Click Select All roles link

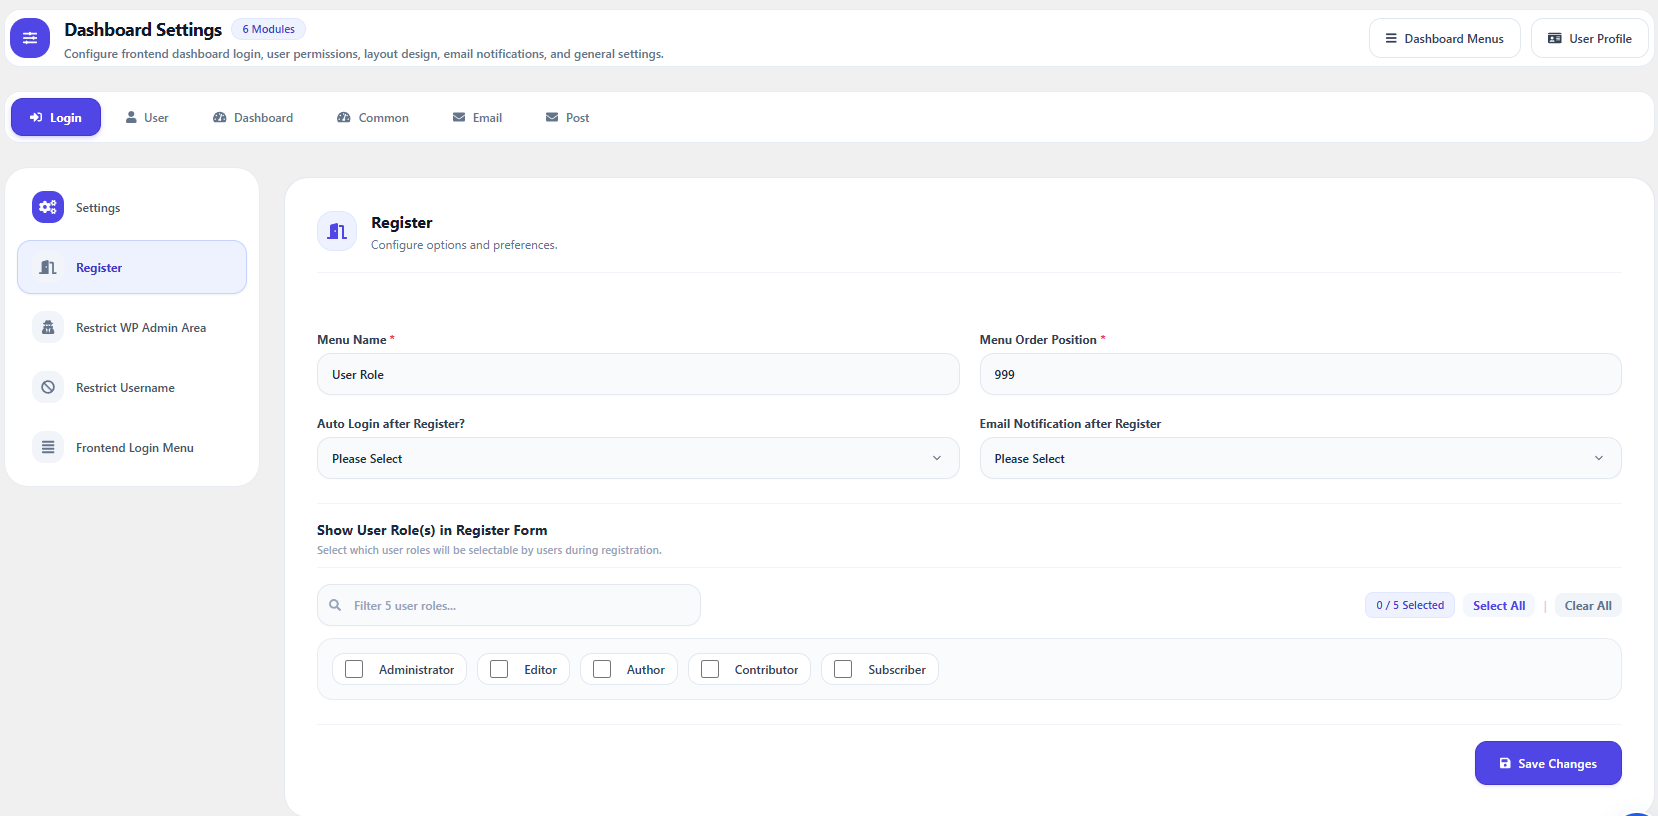click(x=1499, y=605)
